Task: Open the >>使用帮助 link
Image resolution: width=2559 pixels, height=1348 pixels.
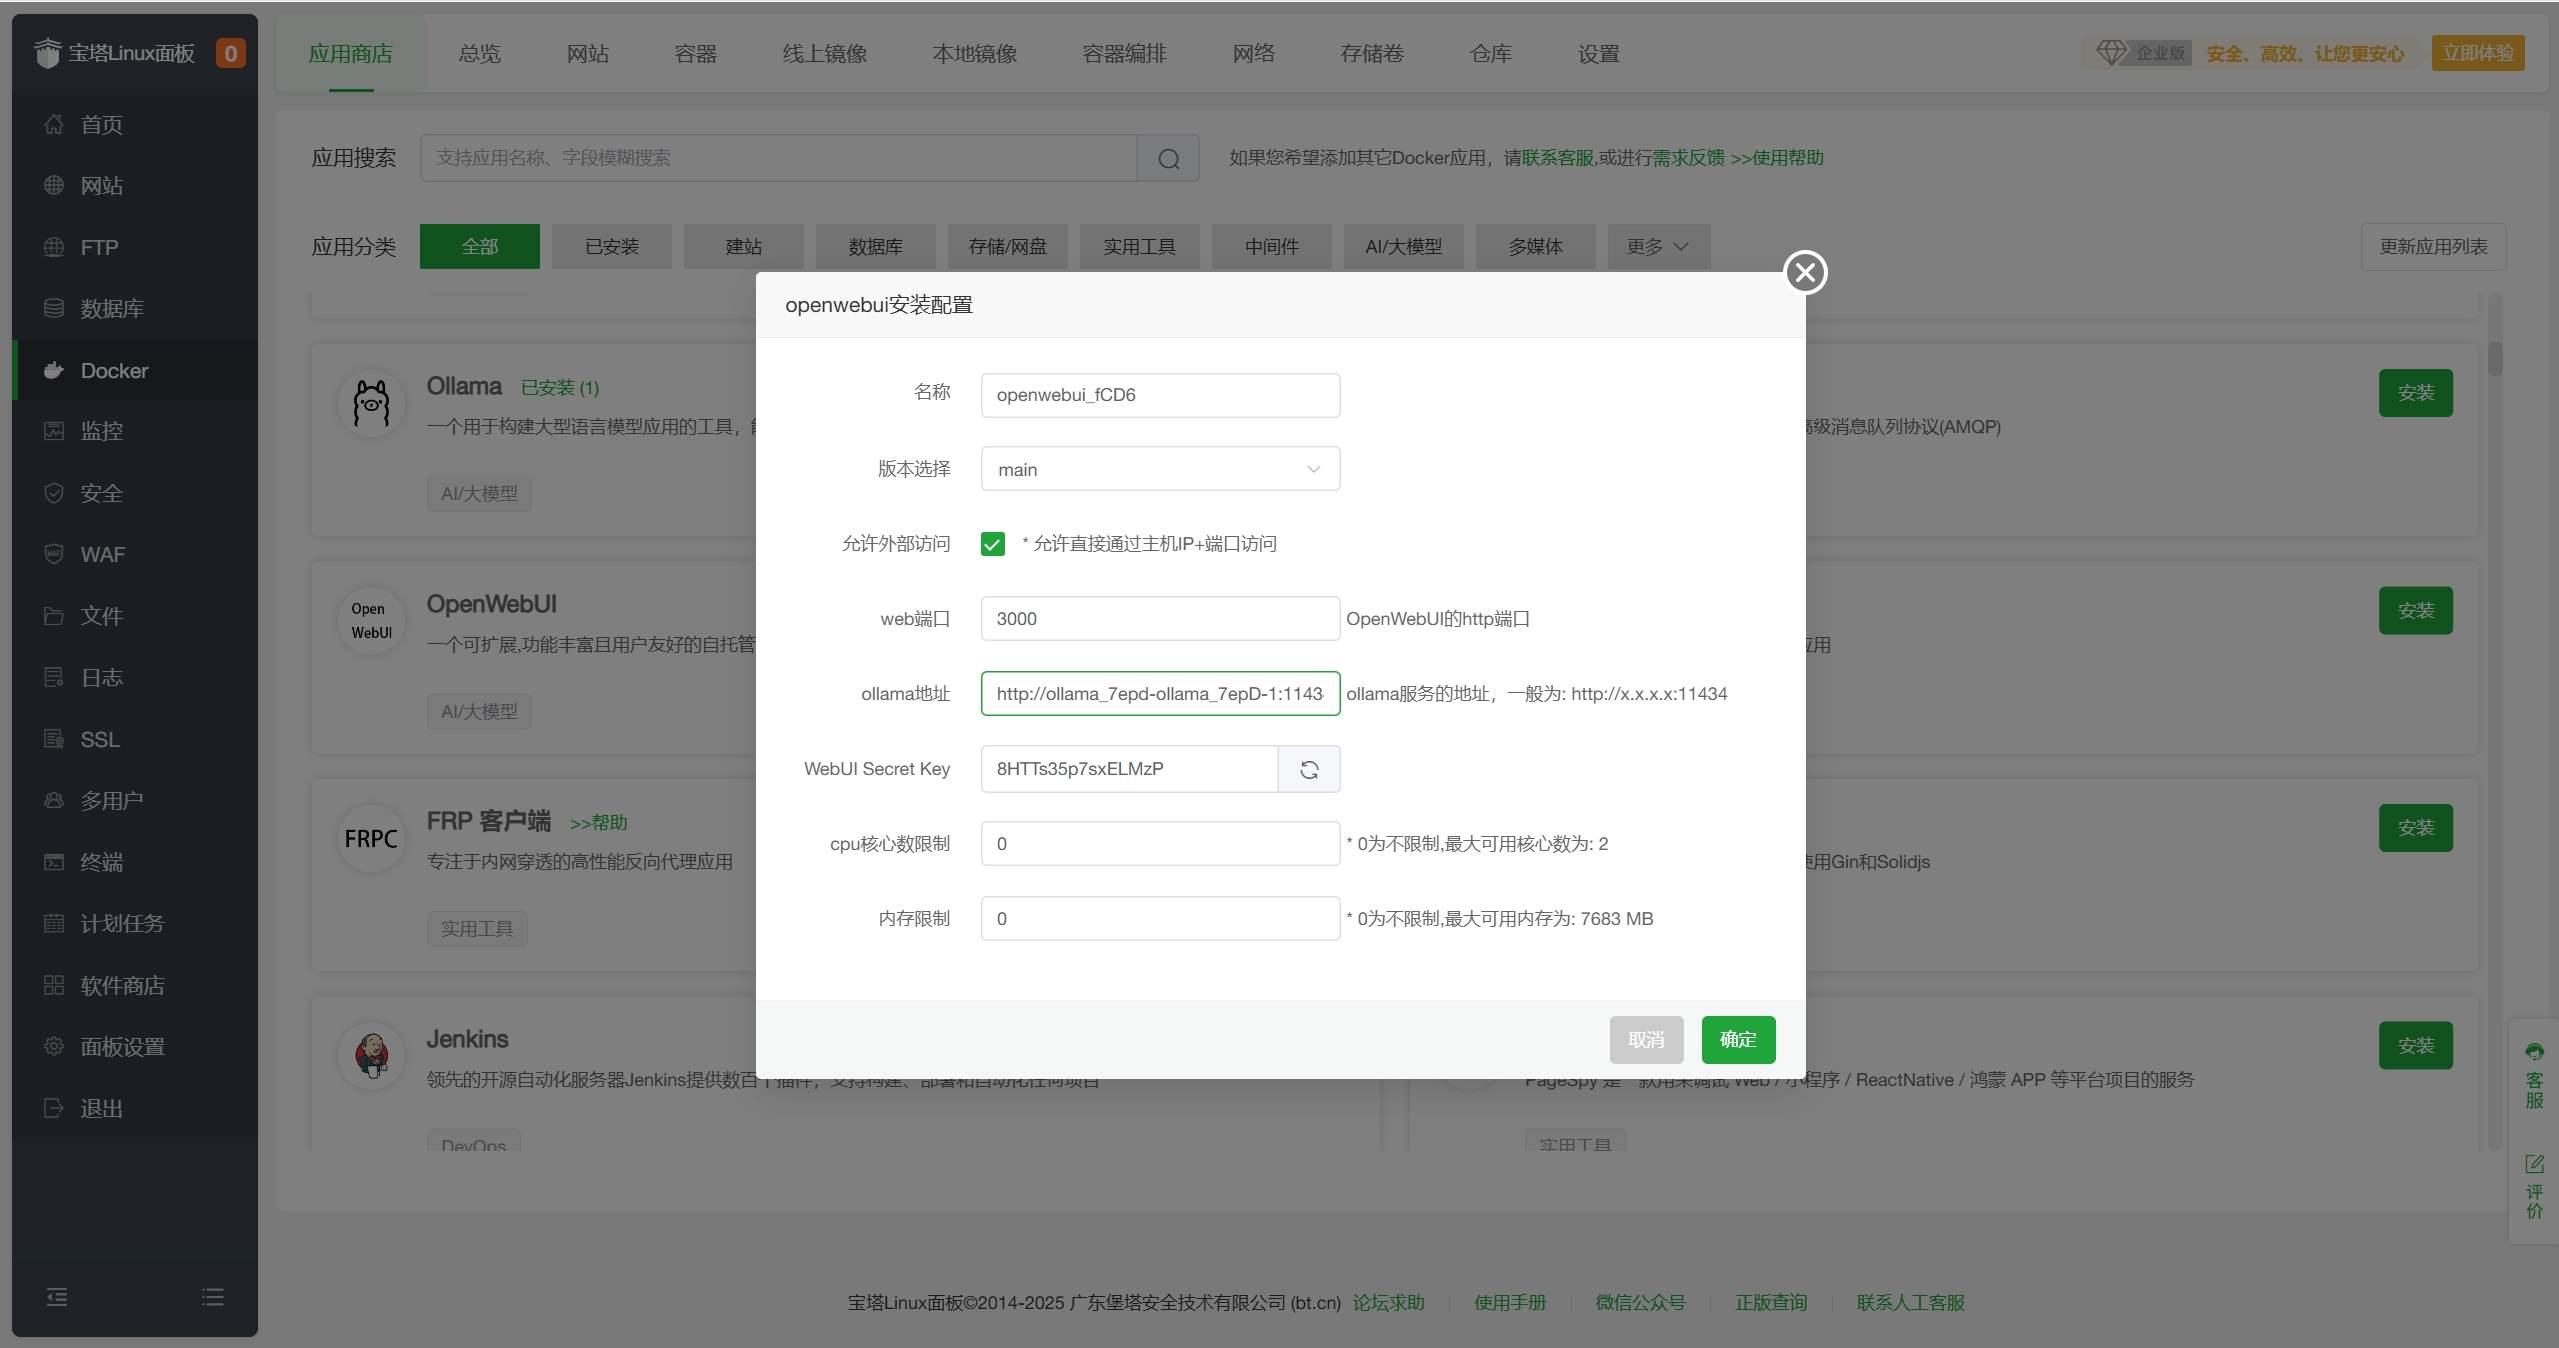Action: [1776, 158]
